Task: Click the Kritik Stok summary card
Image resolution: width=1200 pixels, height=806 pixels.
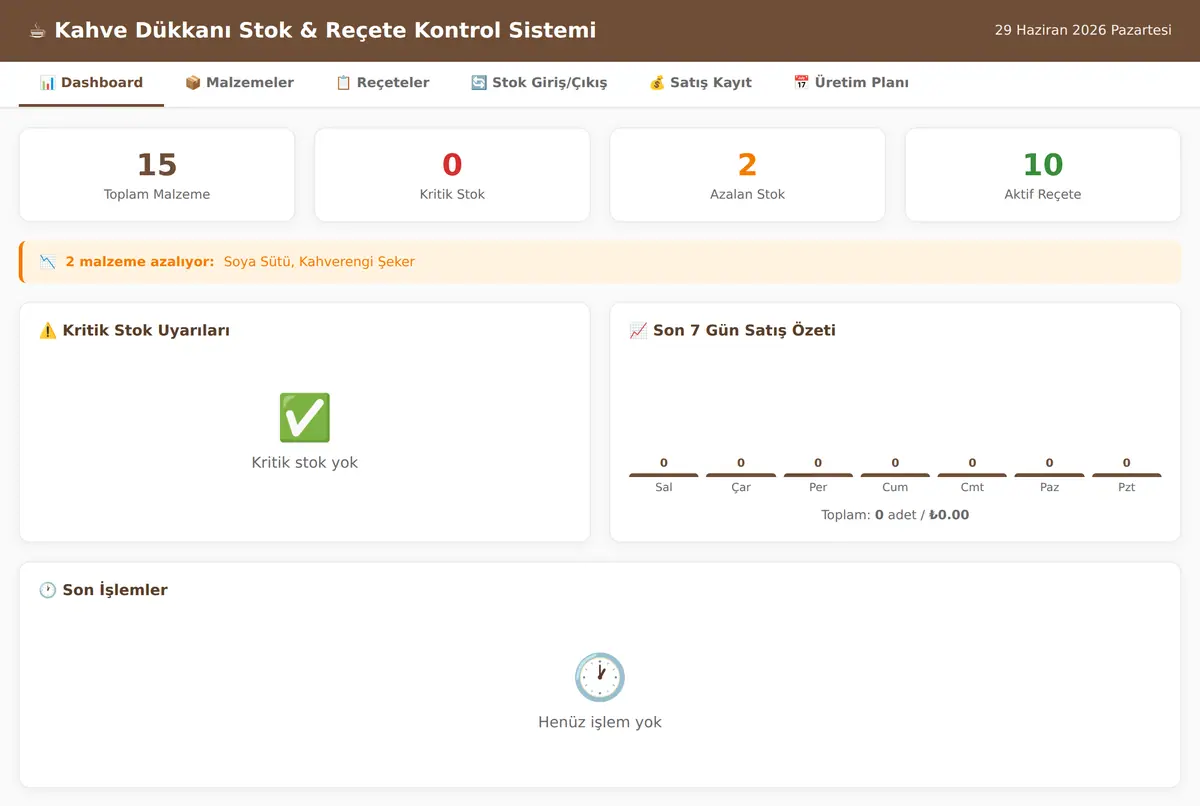Action: point(452,175)
